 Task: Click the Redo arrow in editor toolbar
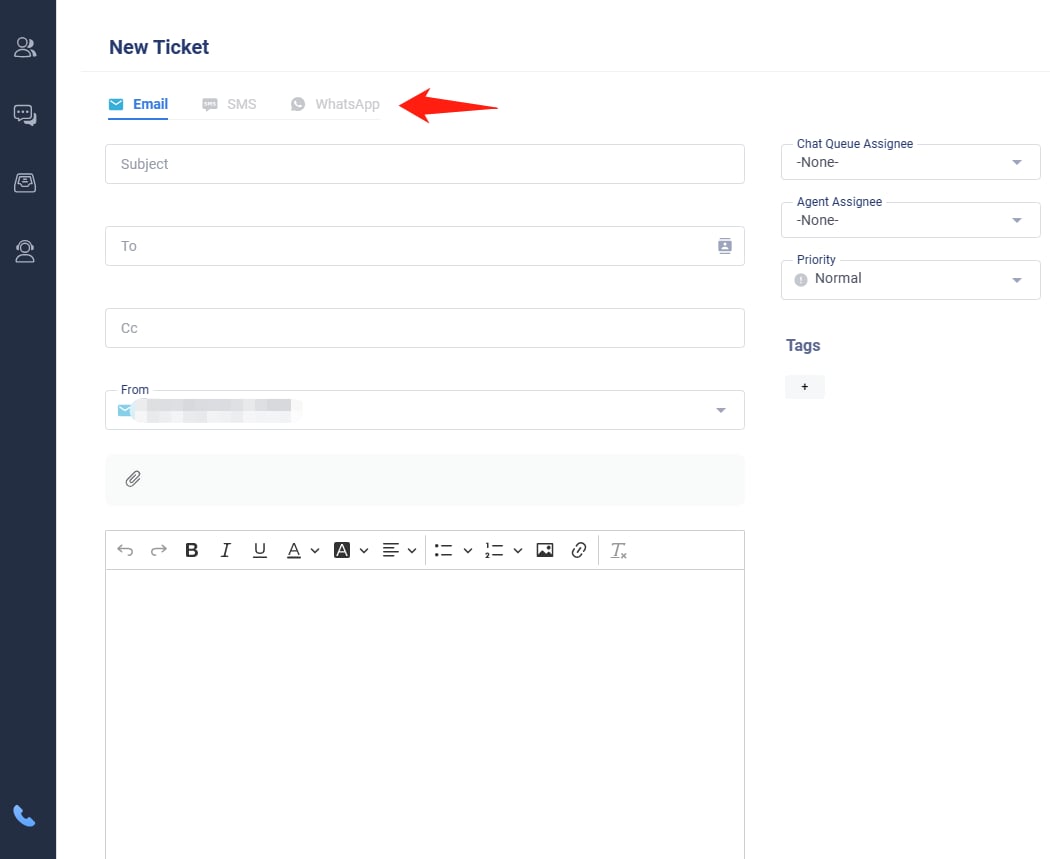[x=158, y=550]
